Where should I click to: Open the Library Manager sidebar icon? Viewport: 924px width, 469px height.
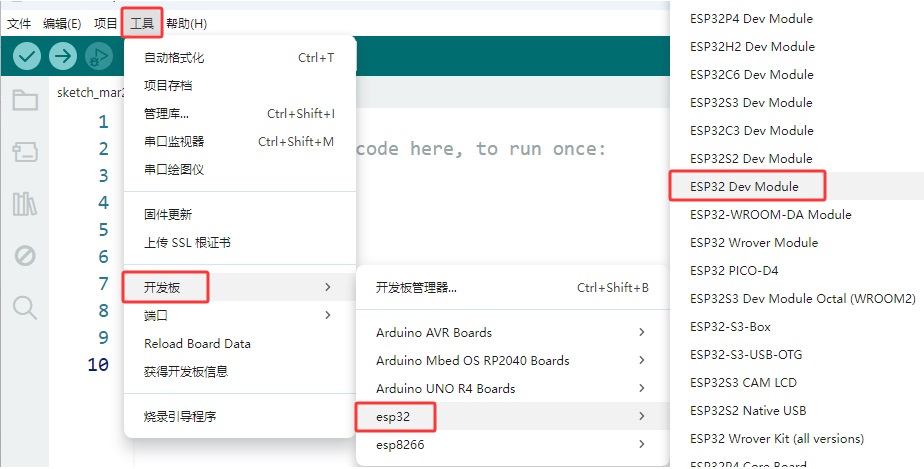coord(25,204)
